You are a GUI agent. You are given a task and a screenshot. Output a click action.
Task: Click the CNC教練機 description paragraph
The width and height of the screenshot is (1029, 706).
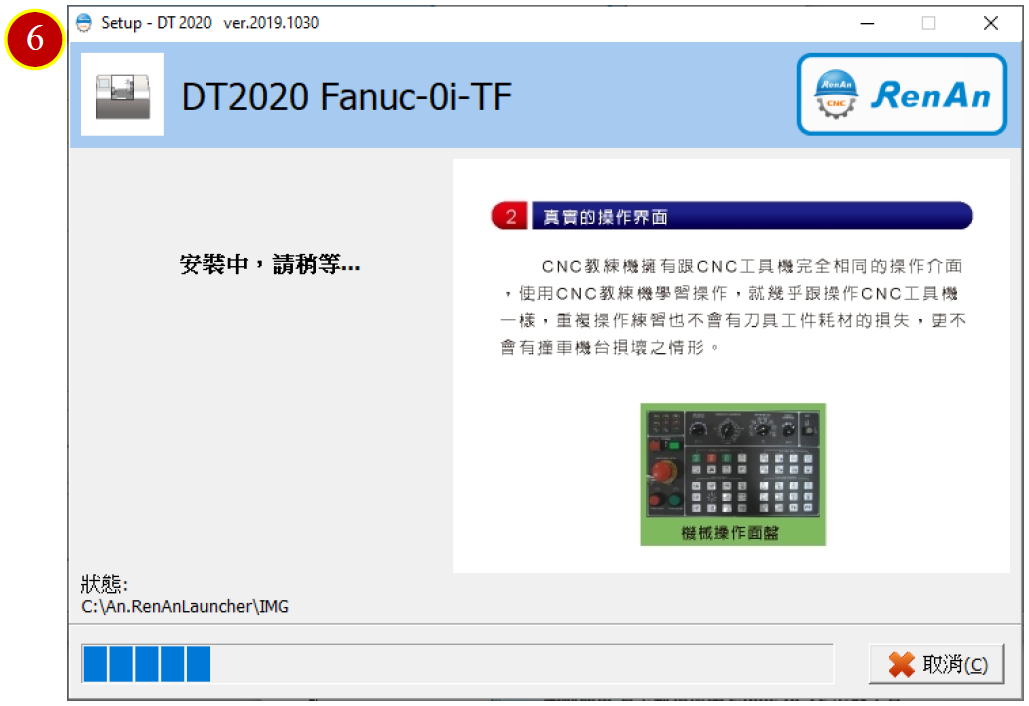point(732,306)
